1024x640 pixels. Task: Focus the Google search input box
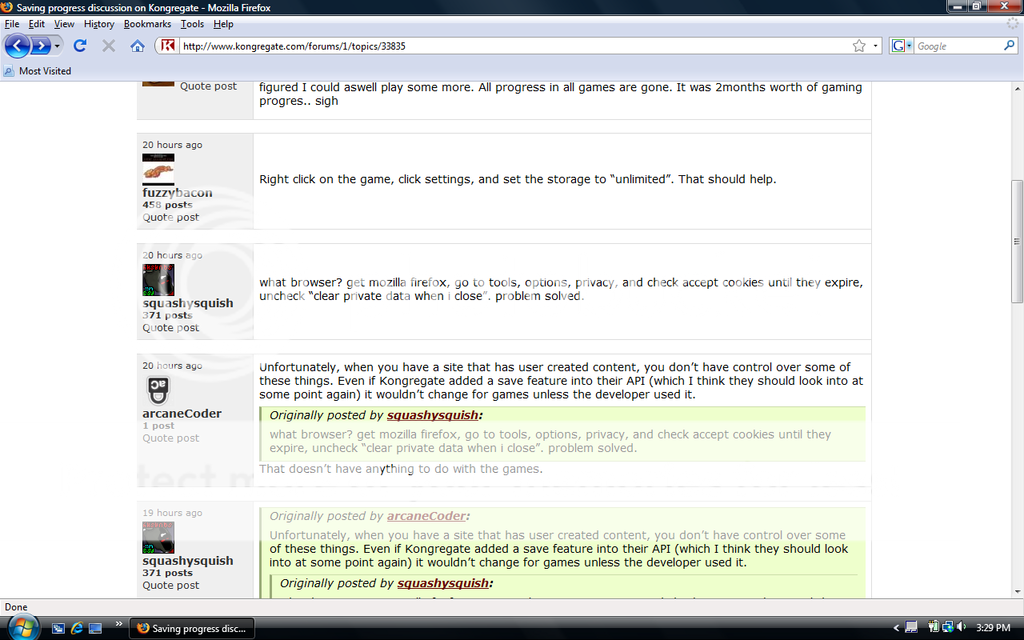[958, 46]
